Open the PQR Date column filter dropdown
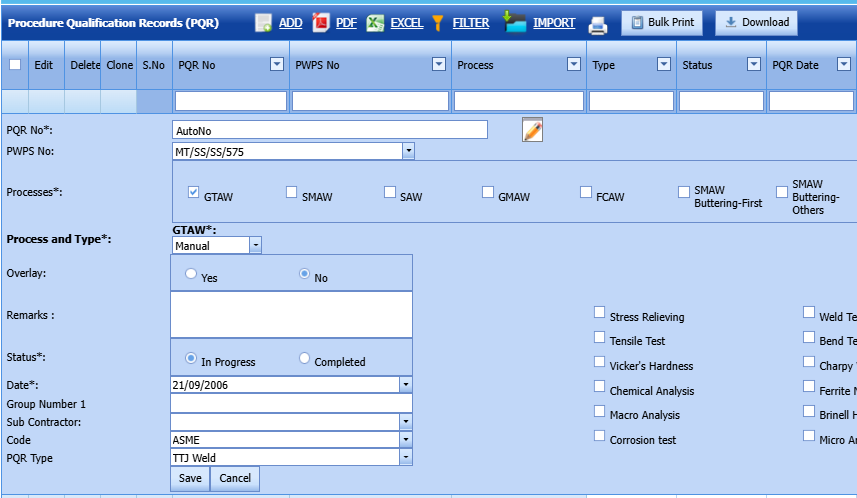Screen dimensions: 857x498 tap(844, 65)
